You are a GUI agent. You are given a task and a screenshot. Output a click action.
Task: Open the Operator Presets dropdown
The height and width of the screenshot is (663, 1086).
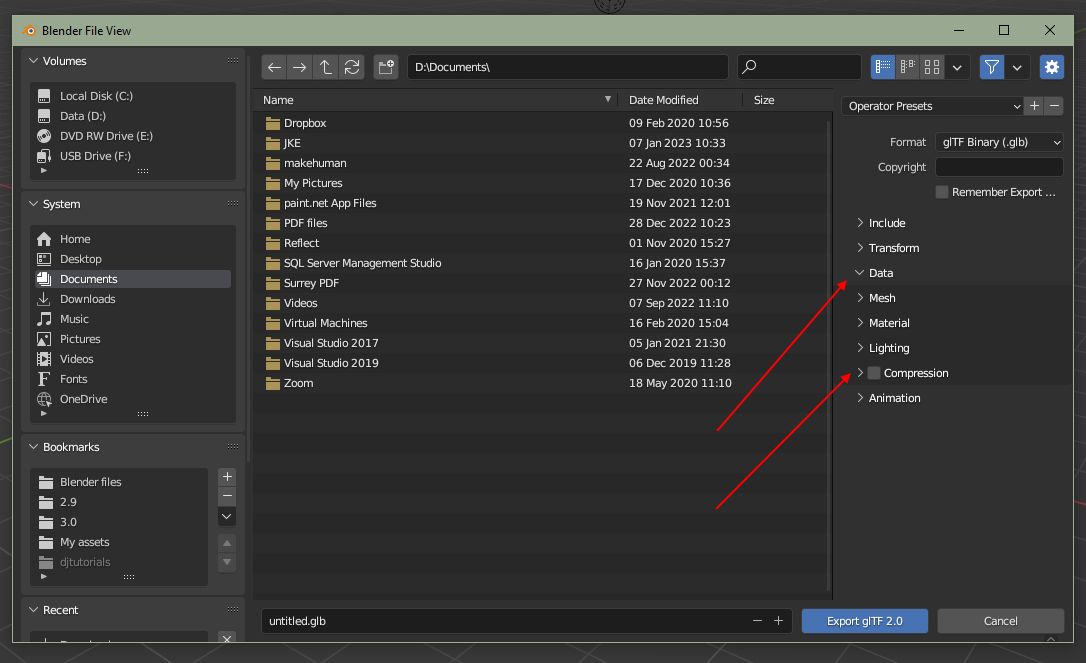(933, 106)
